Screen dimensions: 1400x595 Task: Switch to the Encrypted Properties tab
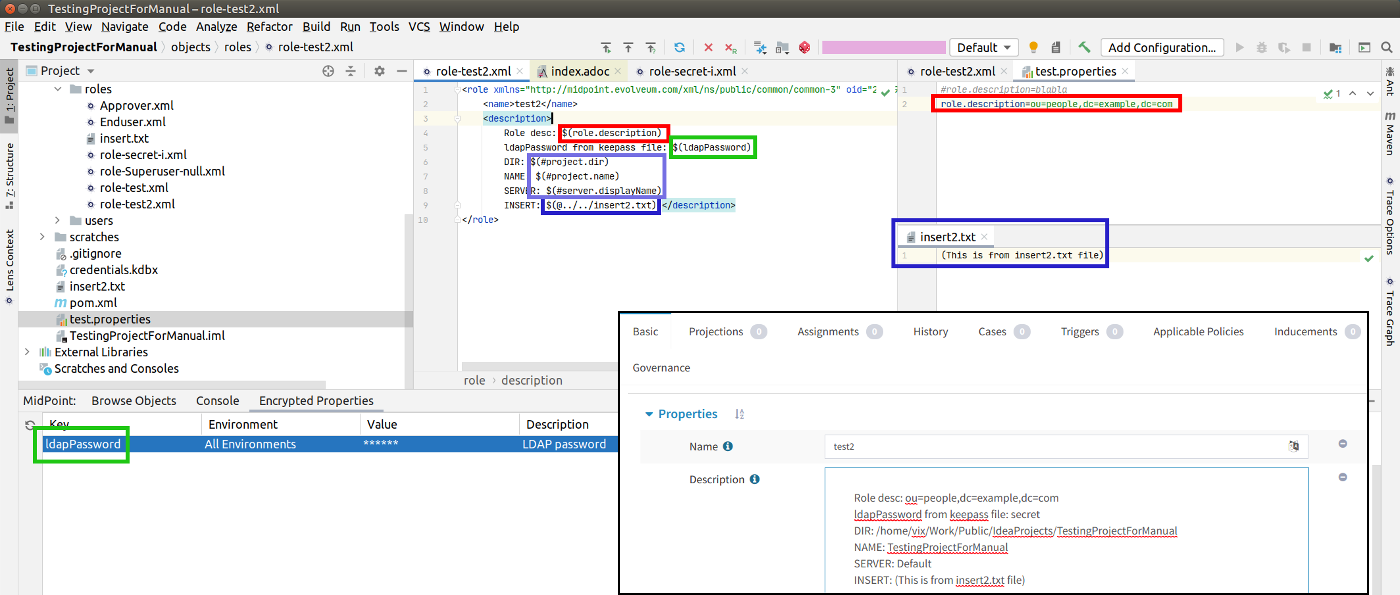[316, 401]
